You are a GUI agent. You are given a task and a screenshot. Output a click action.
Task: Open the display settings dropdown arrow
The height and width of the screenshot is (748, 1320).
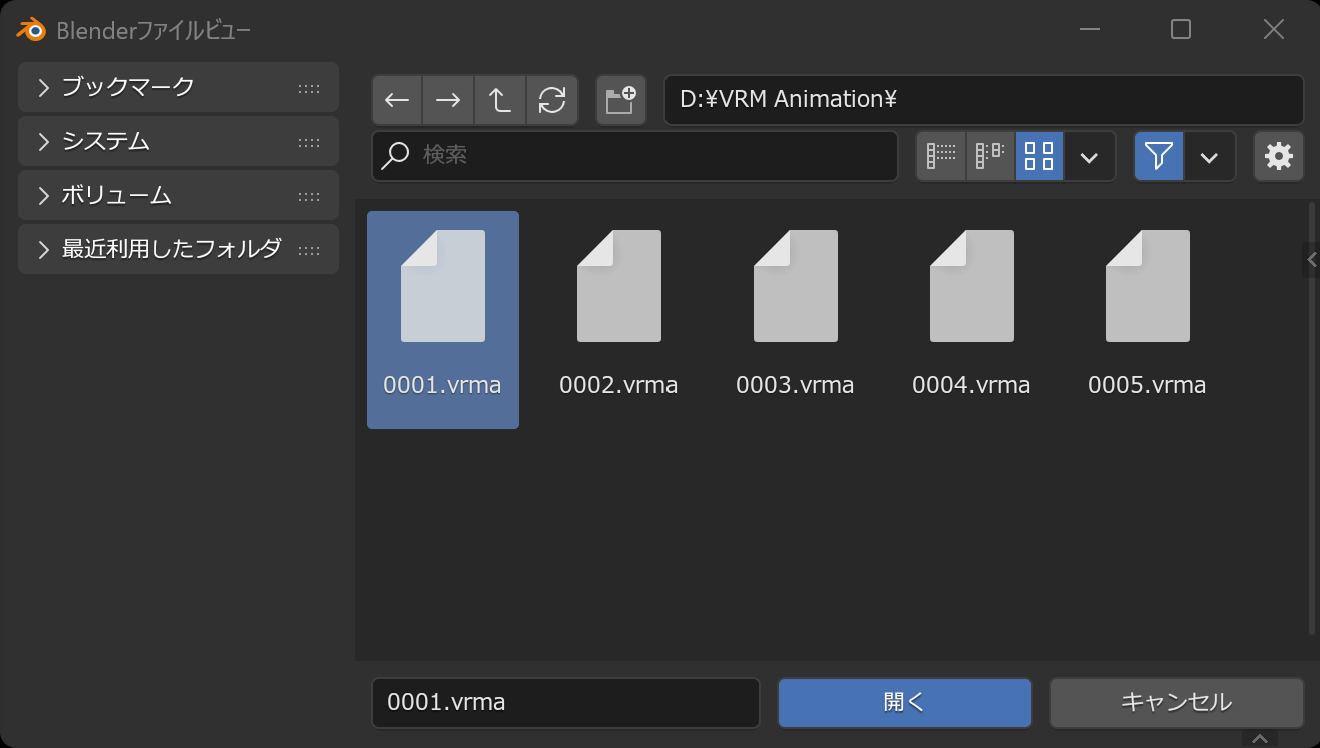pyautogui.click(x=1090, y=157)
